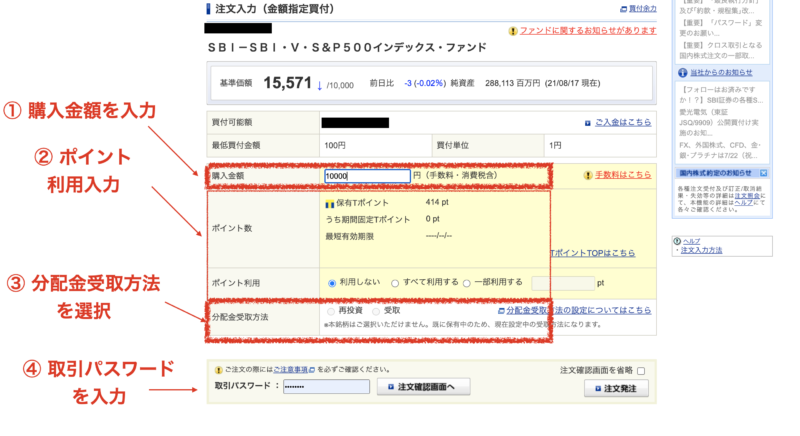Select the すべて利用する radio button
Viewport: 800px width, 436px height.
click(395, 284)
